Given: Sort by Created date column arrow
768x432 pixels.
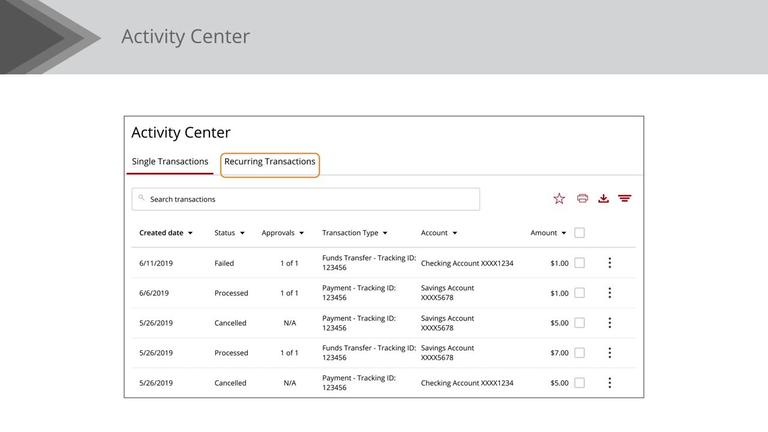Looking at the screenshot, I should click(190, 233).
